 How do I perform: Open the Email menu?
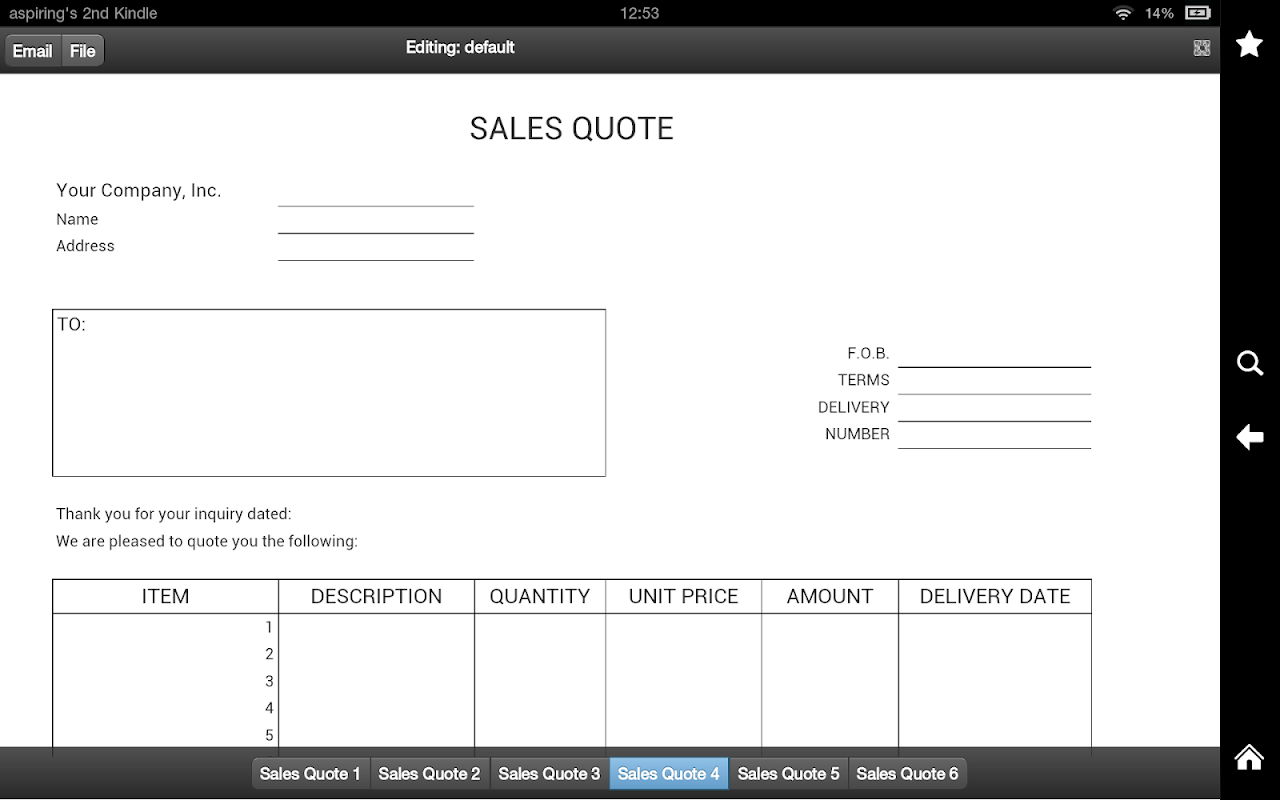tap(33, 51)
